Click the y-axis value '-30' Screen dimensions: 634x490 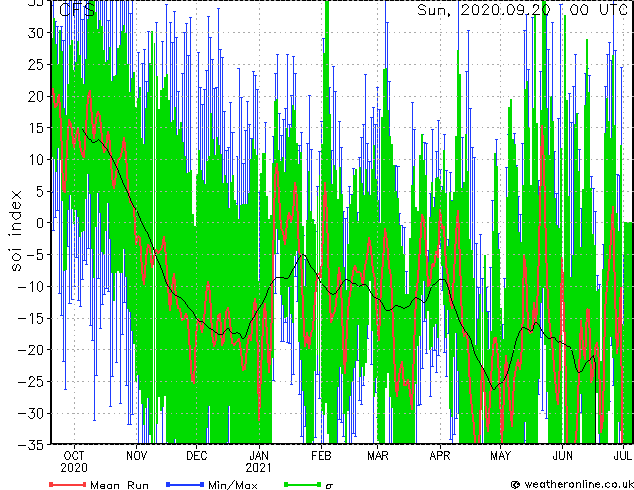coord(31,413)
